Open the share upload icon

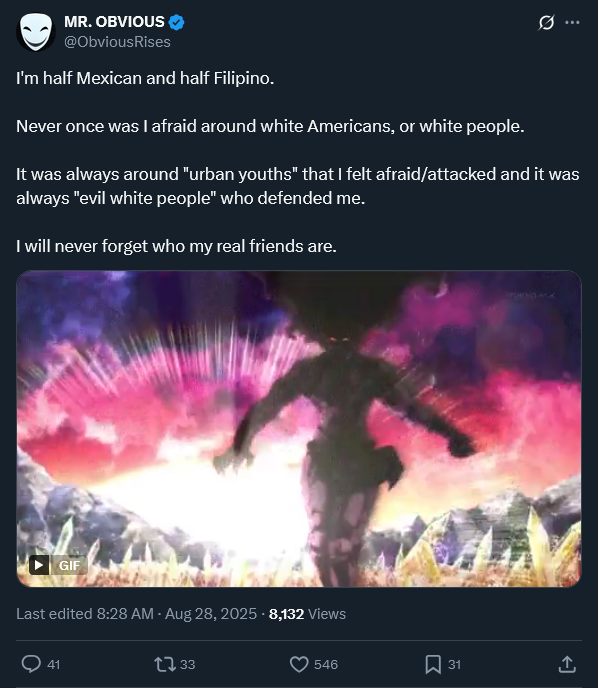(567, 664)
